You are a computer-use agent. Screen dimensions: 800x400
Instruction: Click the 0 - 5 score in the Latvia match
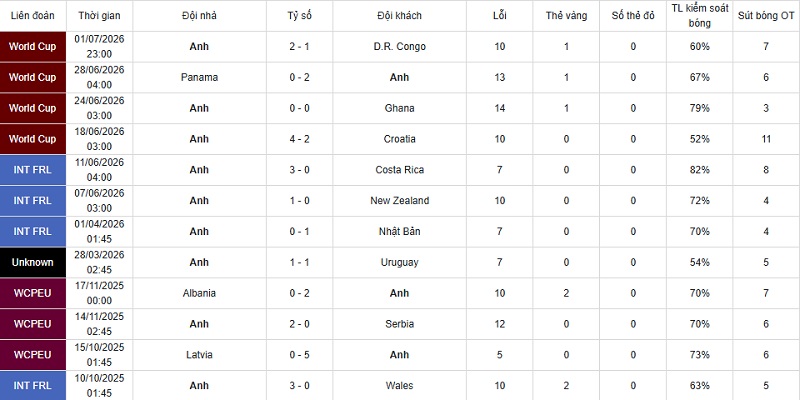coord(299,355)
